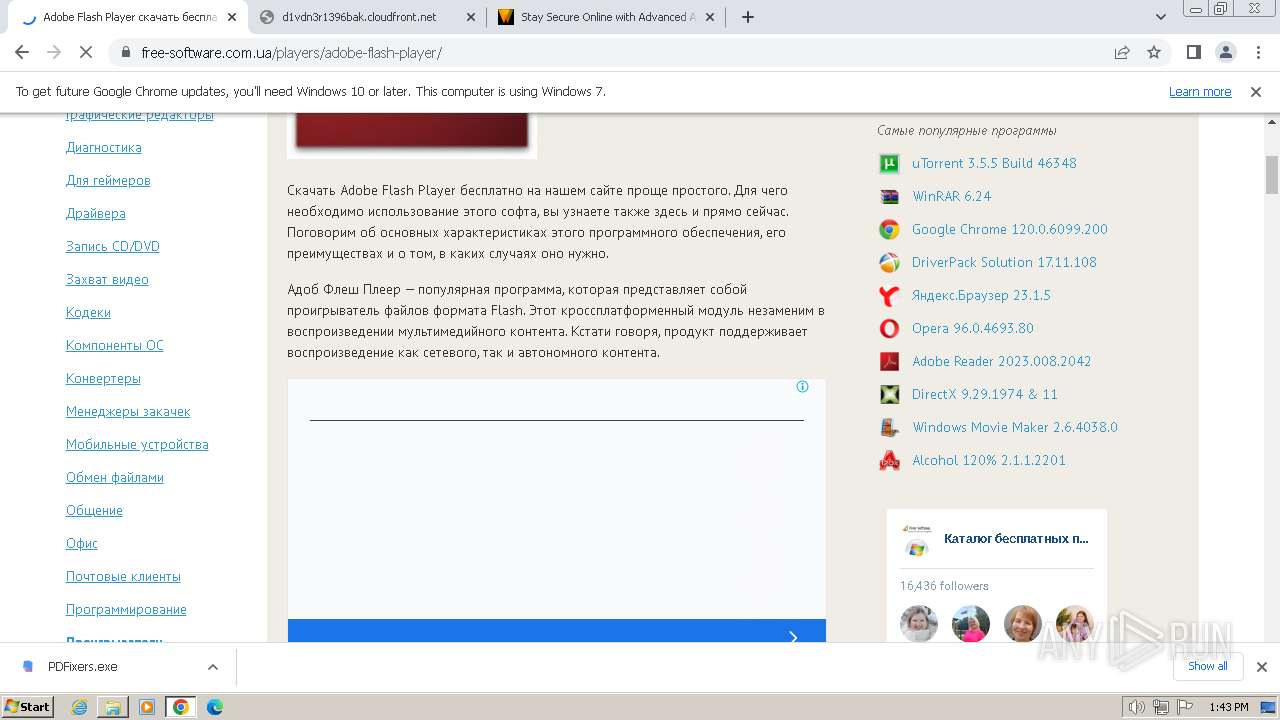Click the Alcohol 120% icon
This screenshot has height=720, width=1280.
pyautogui.click(x=889, y=461)
